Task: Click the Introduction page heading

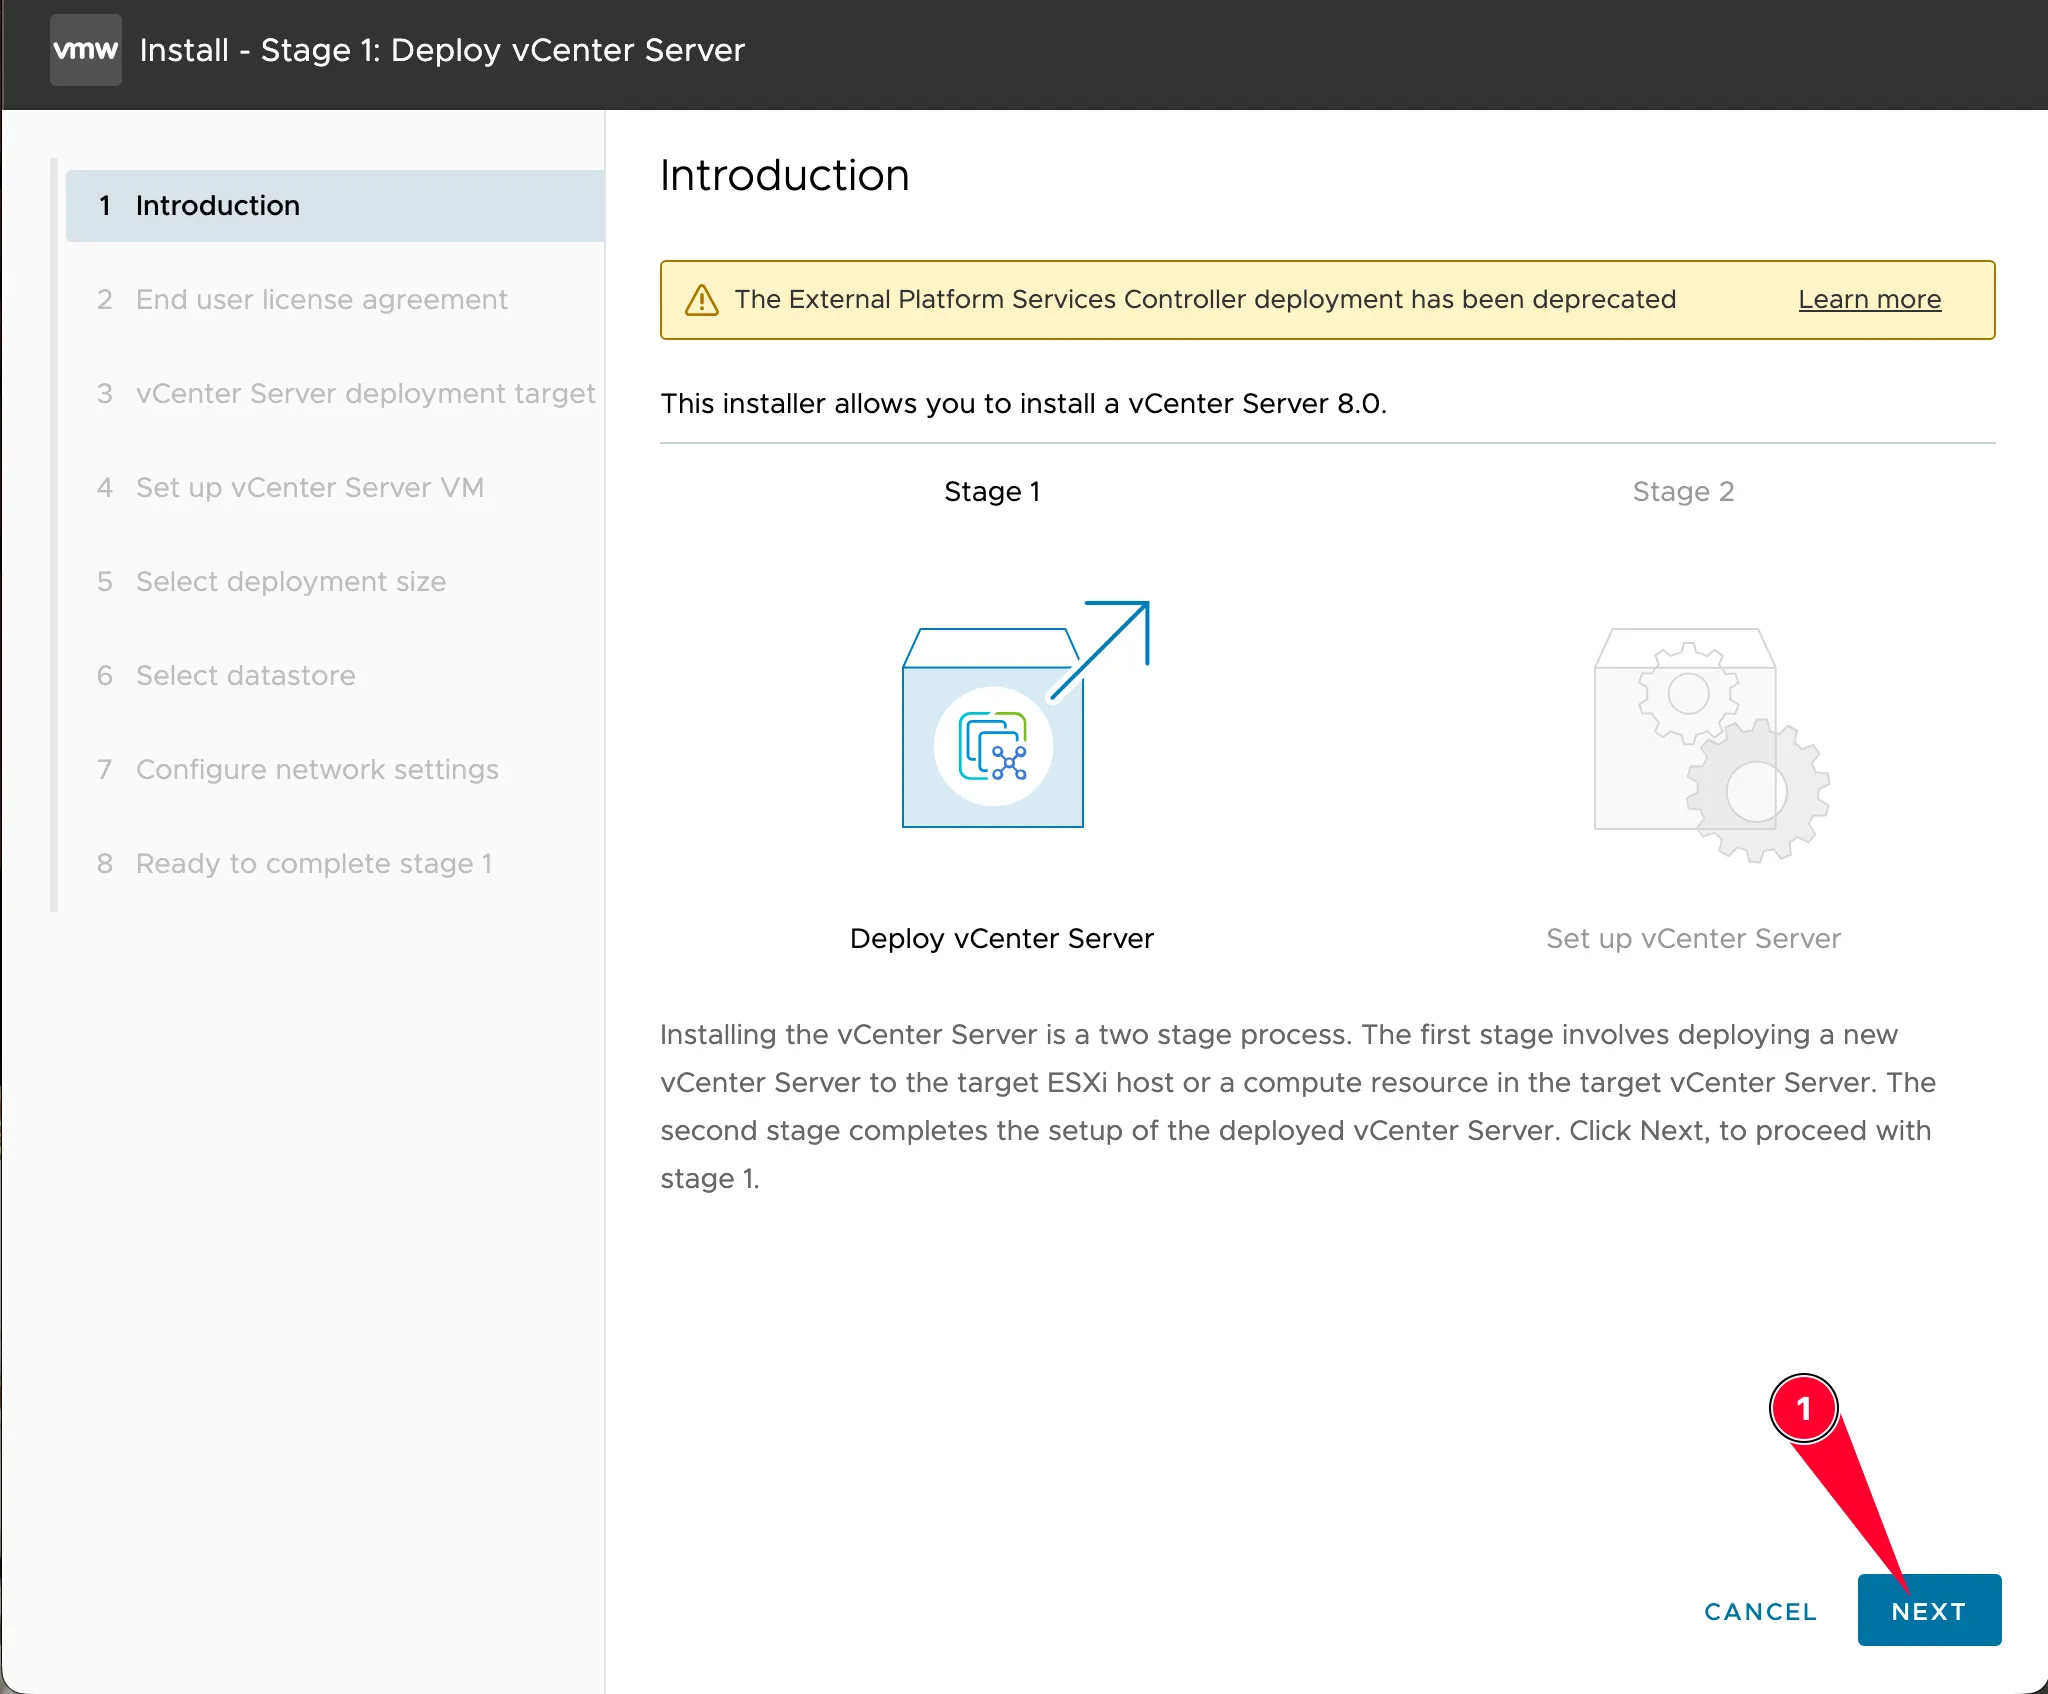Action: [785, 175]
